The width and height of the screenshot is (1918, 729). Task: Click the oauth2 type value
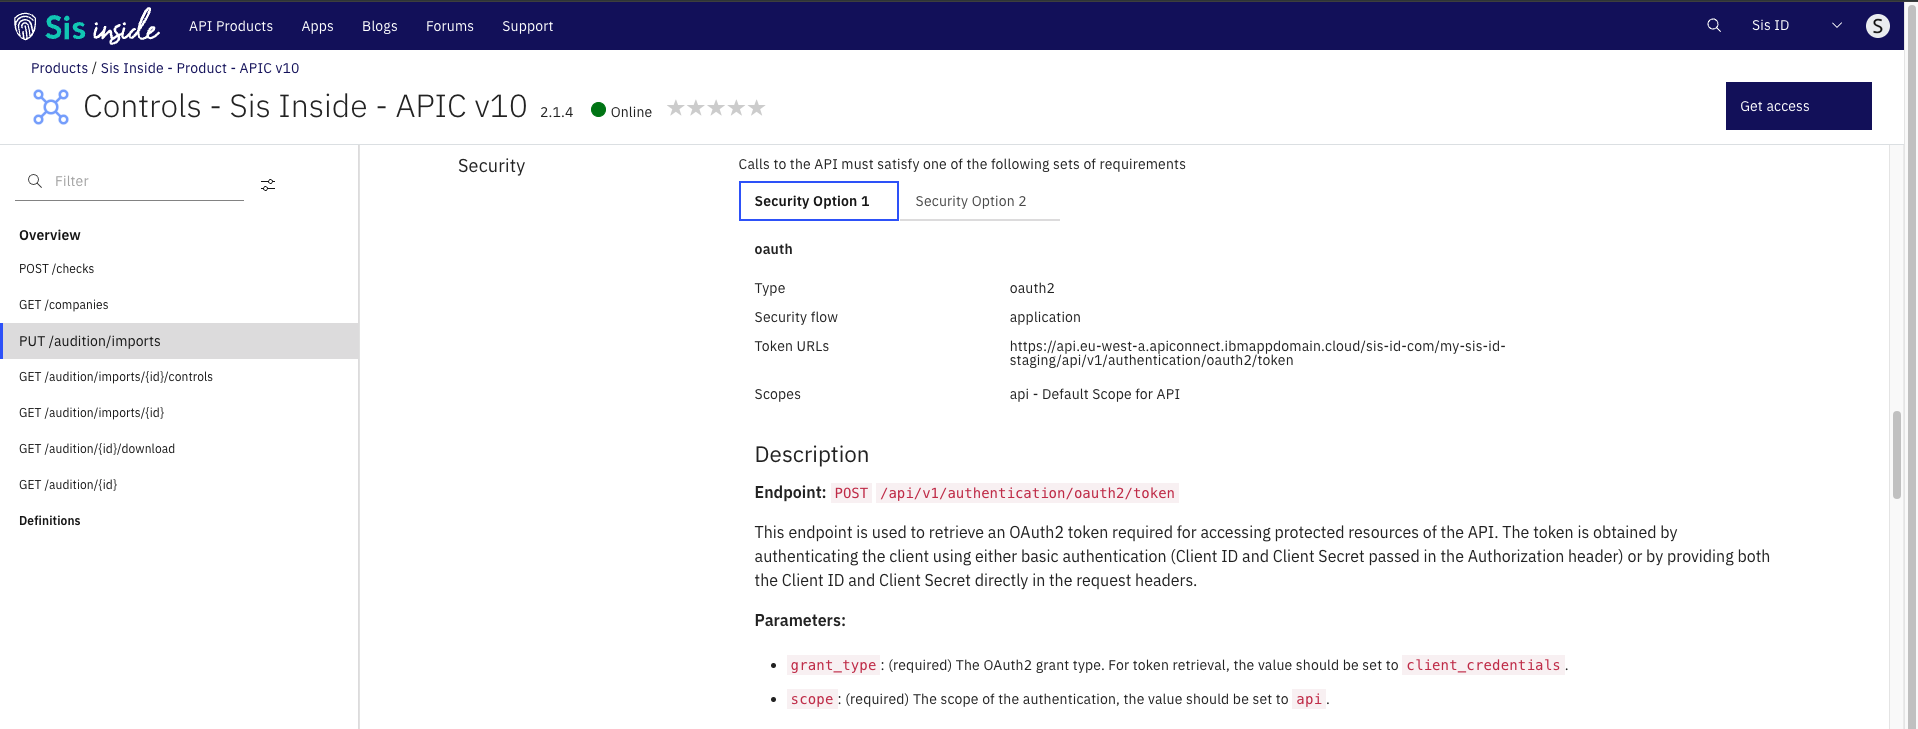point(1032,288)
